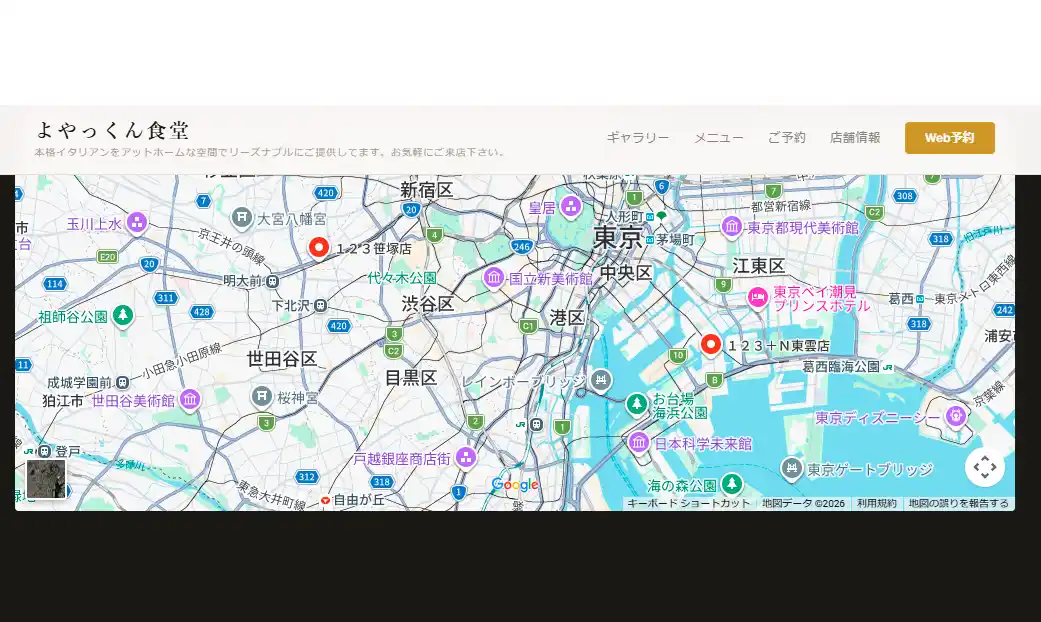1041x622 pixels.
Task: Click the 祖師谷公園 green park icon
Action: coord(122,316)
